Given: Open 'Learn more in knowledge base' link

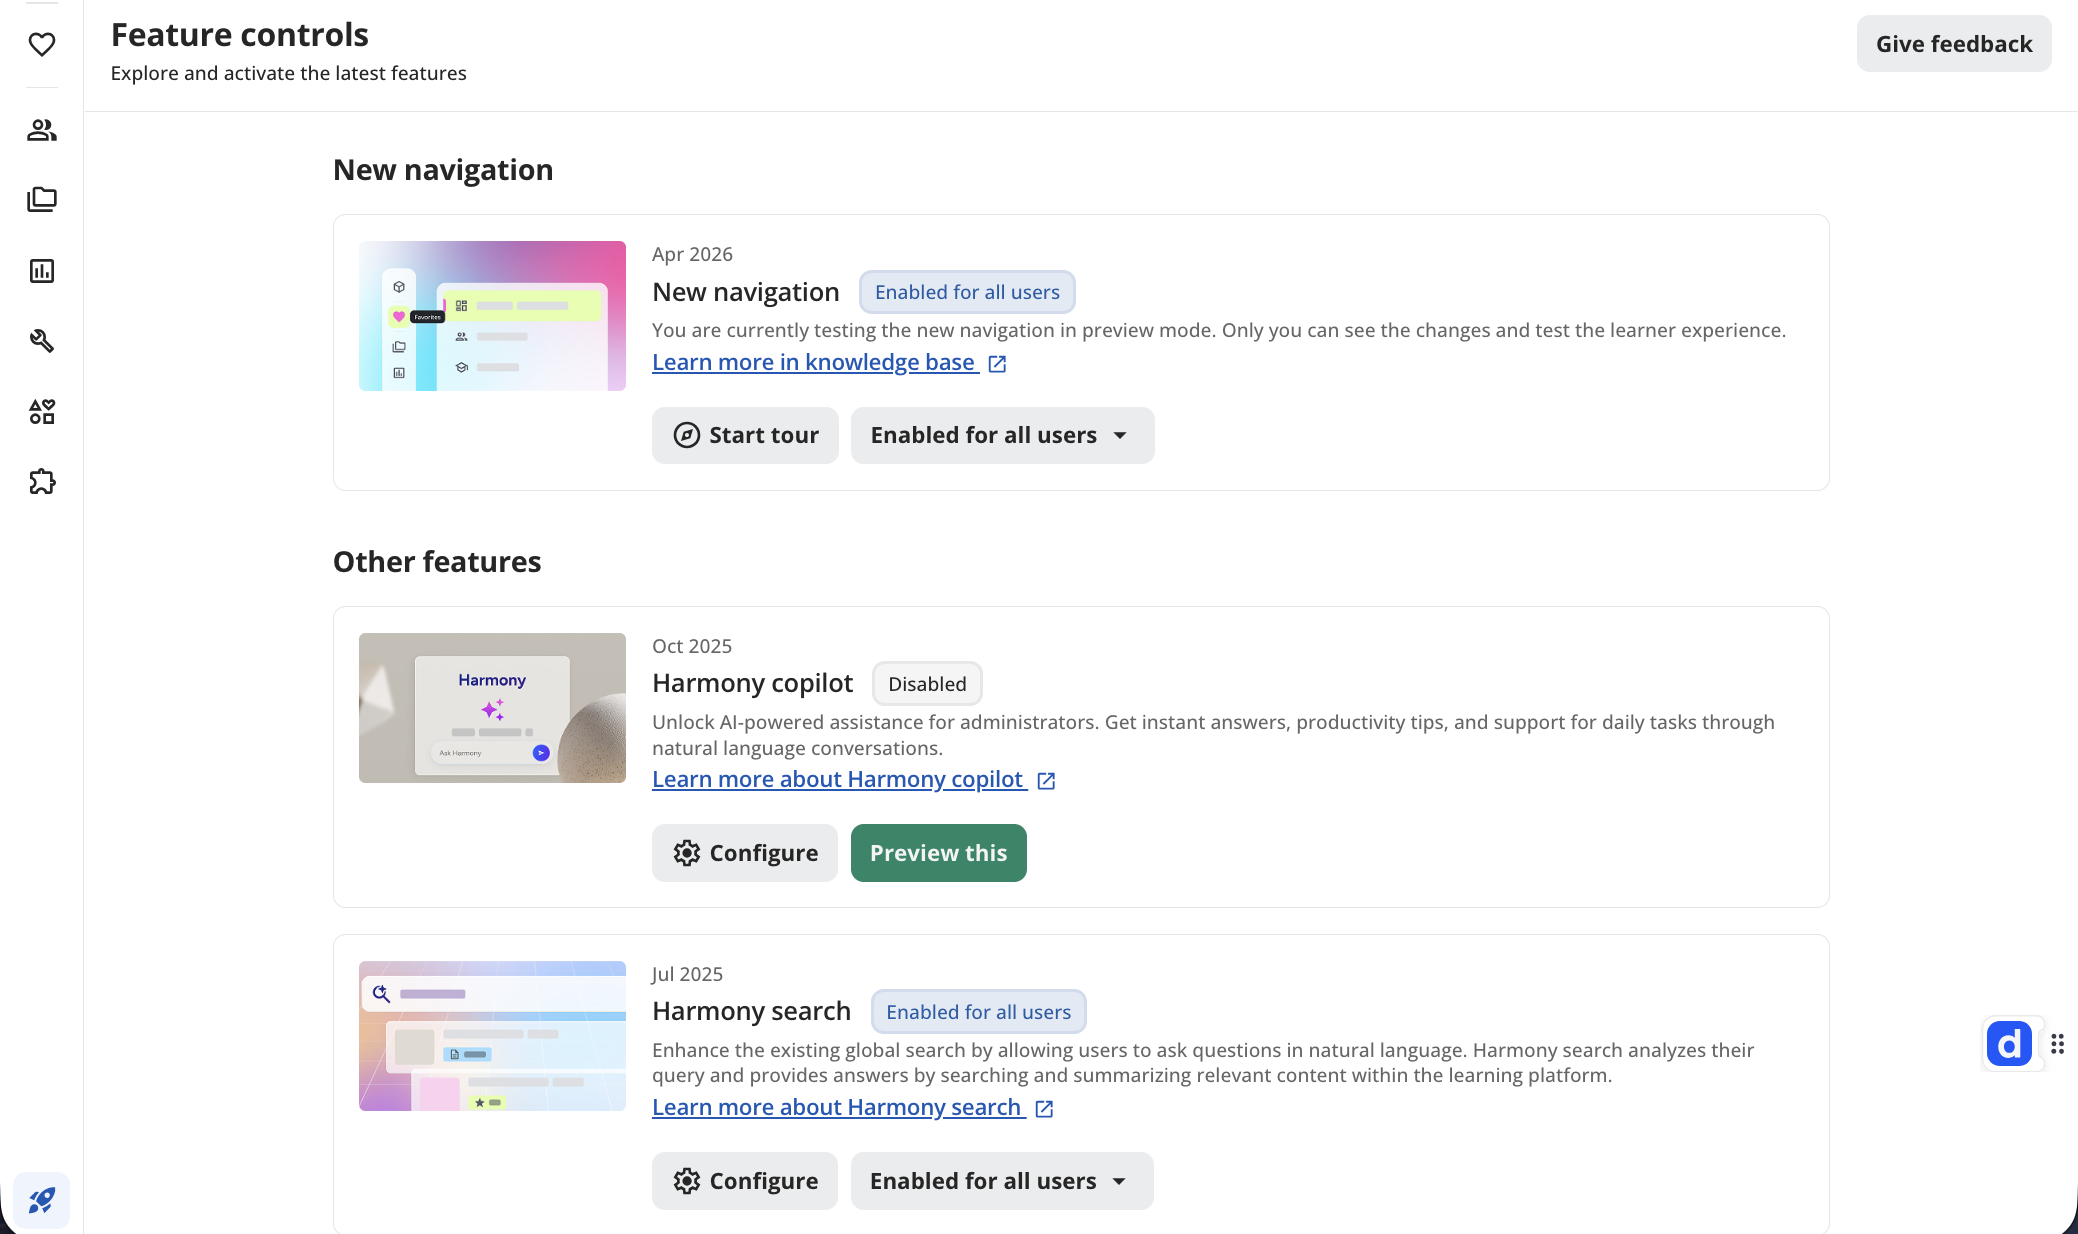Looking at the screenshot, I should (x=814, y=362).
